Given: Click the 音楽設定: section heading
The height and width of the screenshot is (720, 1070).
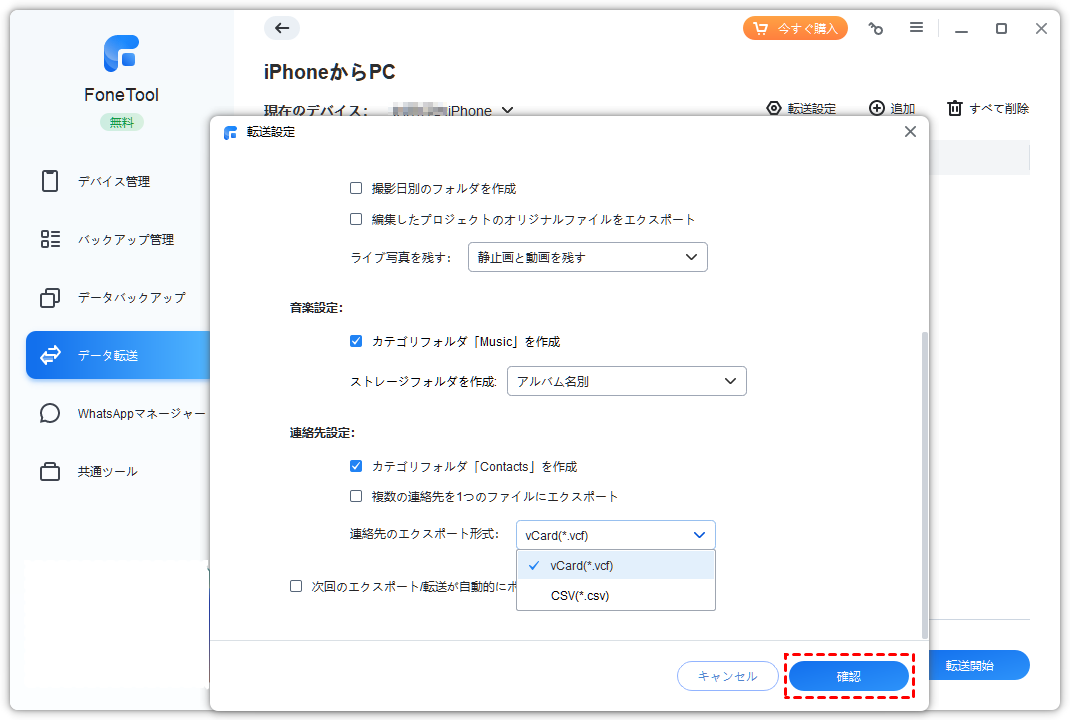Looking at the screenshot, I should click(316, 308).
